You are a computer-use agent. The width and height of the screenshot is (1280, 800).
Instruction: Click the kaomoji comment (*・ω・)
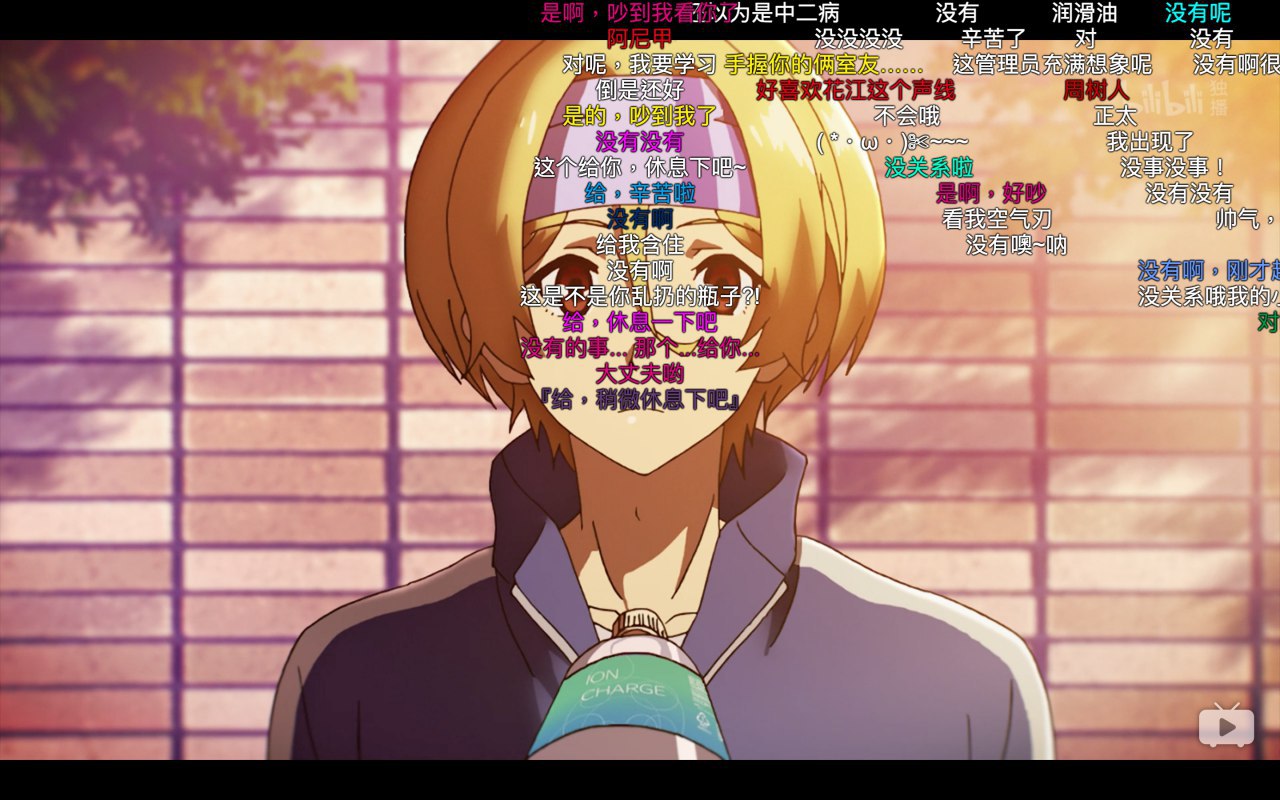(x=892, y=142)
